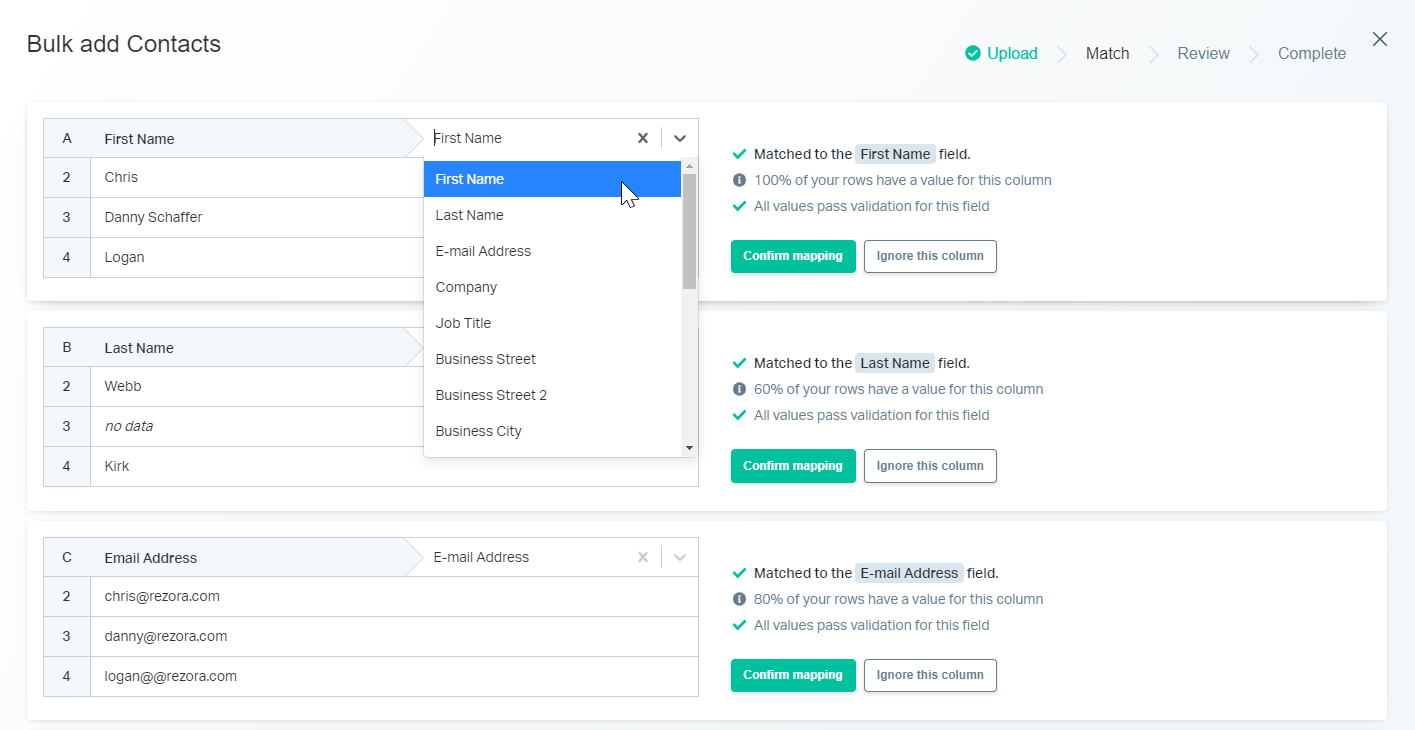Click the E-mail Address mapping field
This screenshot has height=730, width=1415.
click(x=530, y=557)
